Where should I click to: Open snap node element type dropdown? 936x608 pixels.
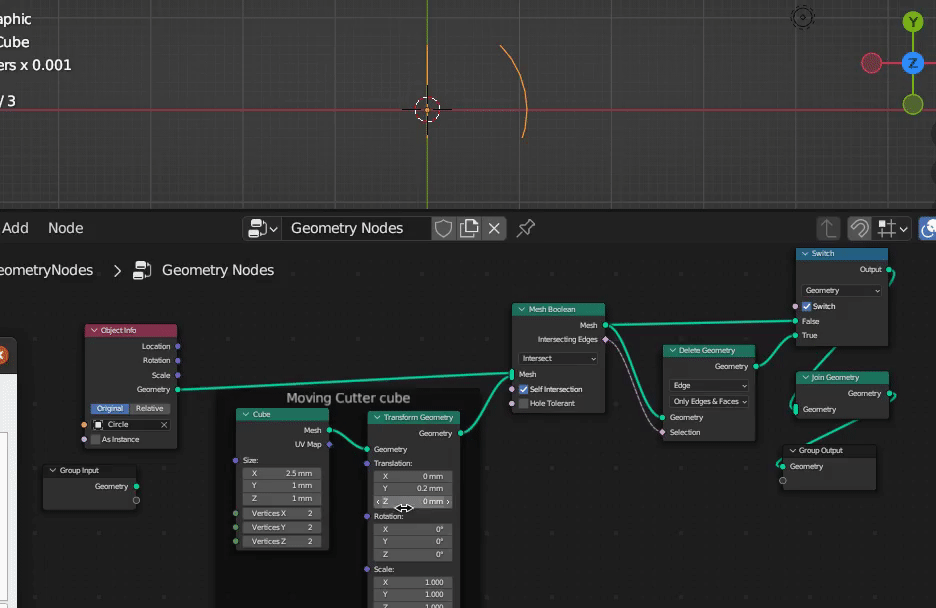click(893, 229)
